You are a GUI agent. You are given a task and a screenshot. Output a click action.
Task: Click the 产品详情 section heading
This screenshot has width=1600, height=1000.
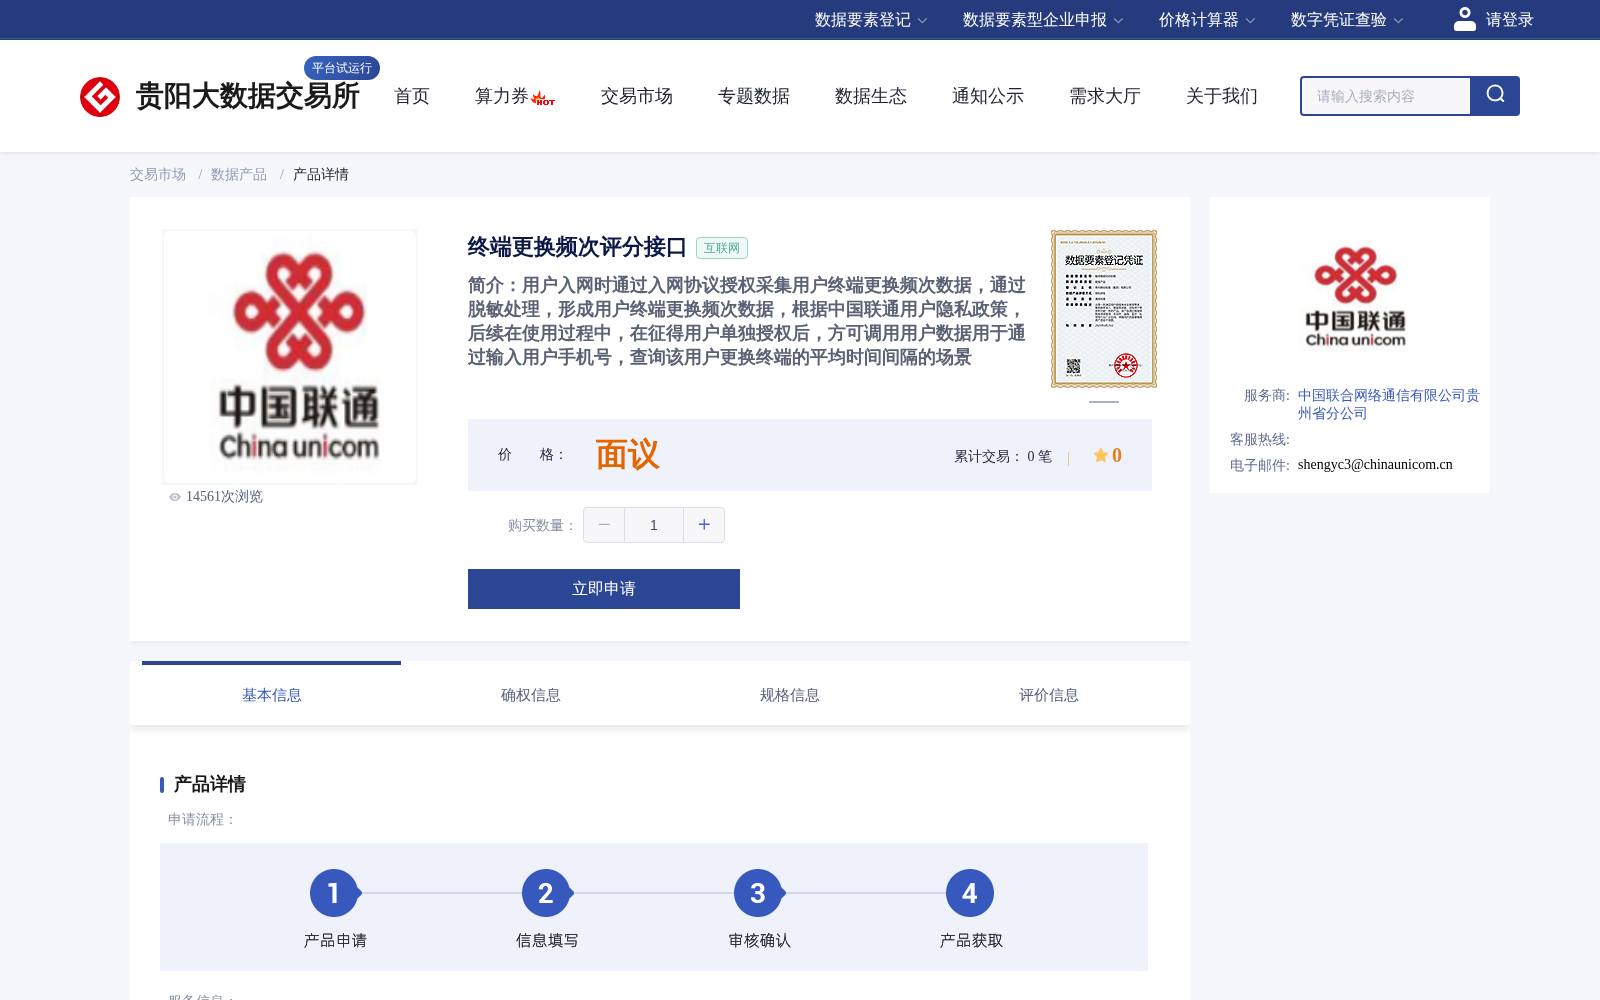click(x=210, y=784)
